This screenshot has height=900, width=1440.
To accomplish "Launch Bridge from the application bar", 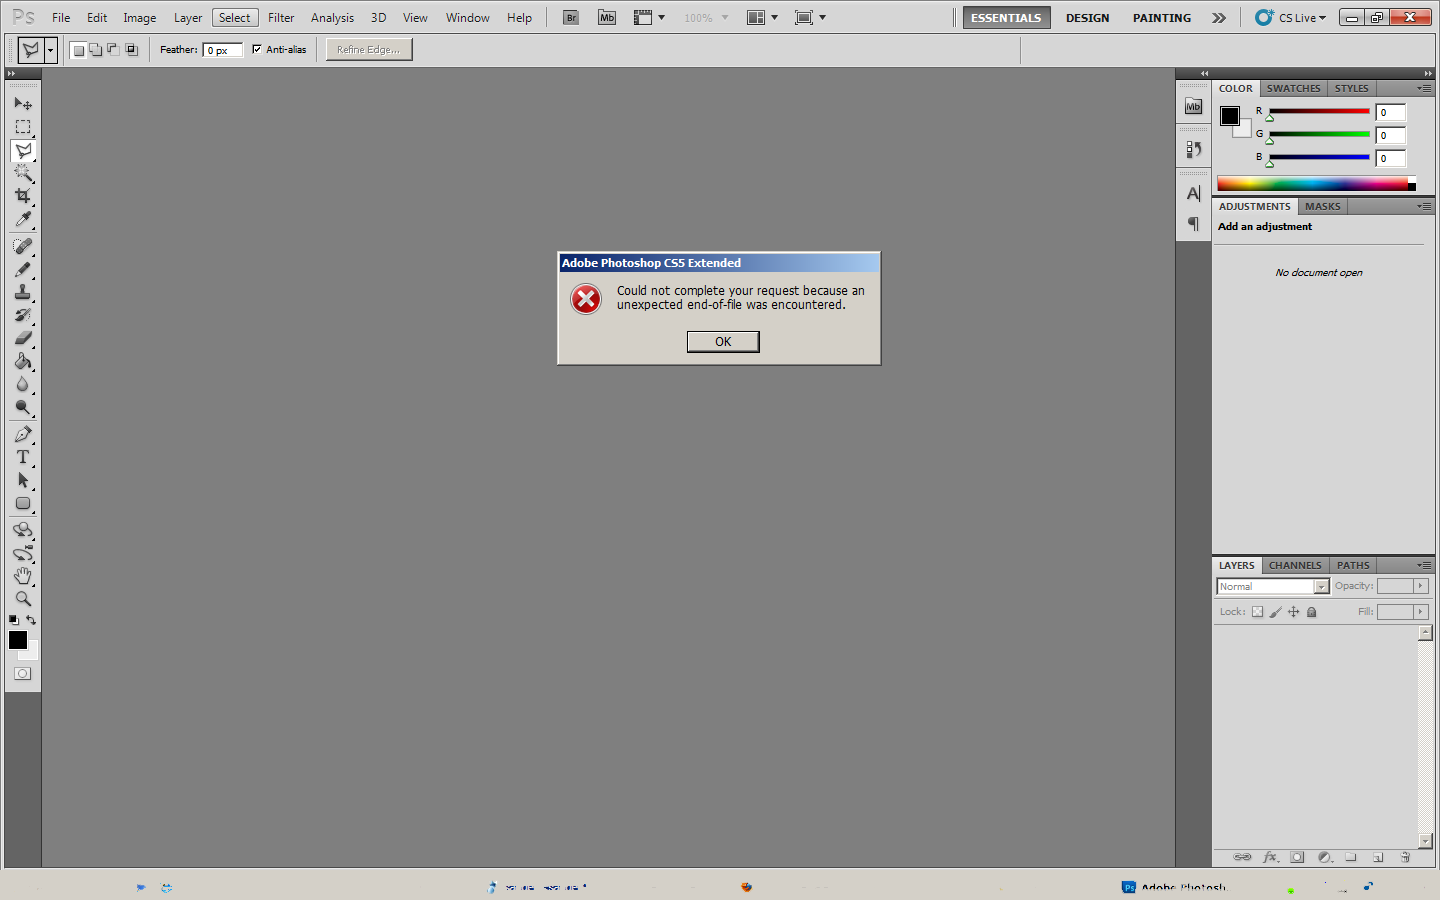I will 571,18.
